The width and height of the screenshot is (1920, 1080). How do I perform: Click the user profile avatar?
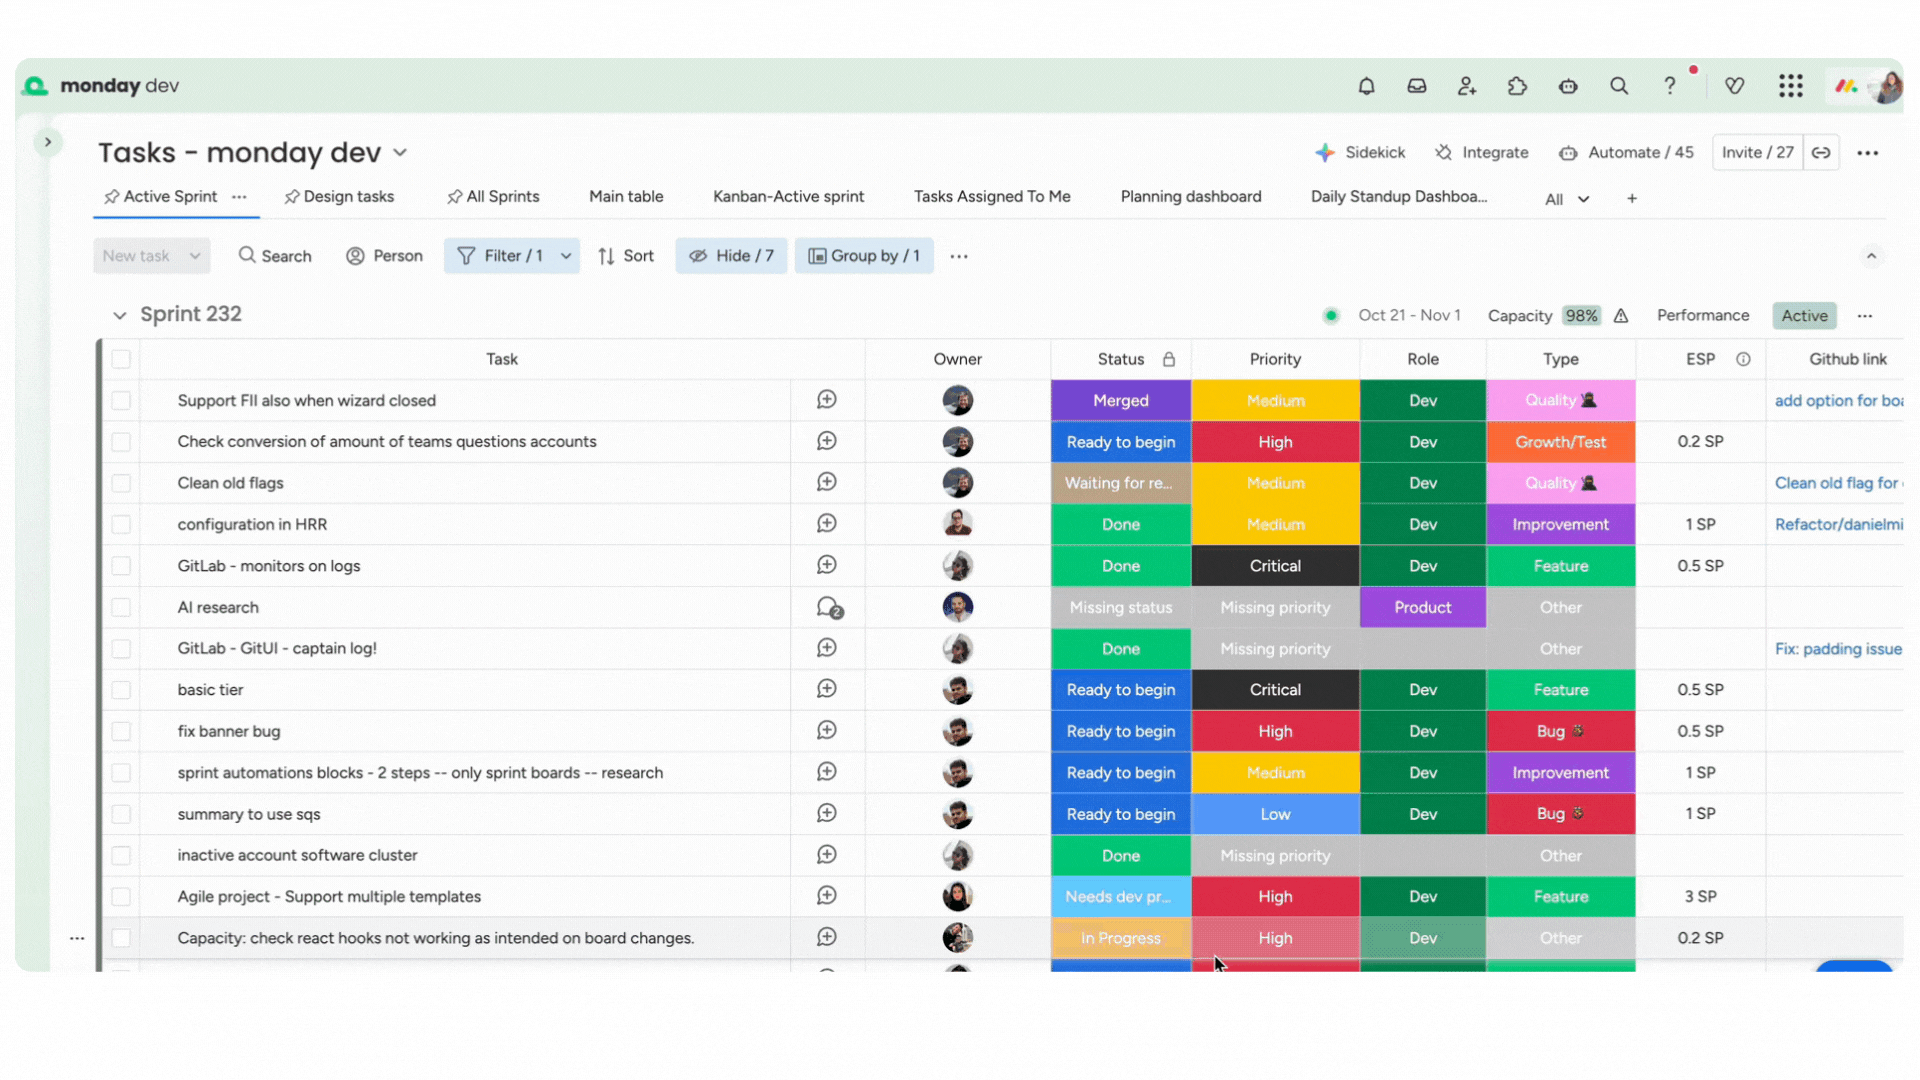click(x=1889, y=86)
